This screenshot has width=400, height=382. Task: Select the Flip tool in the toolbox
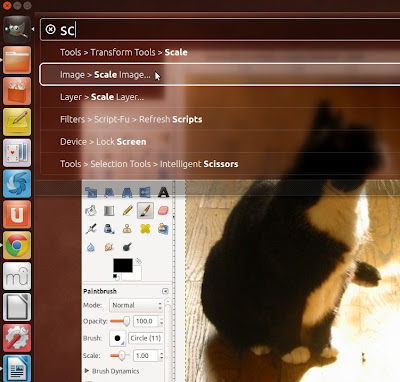tap(145, 192)
